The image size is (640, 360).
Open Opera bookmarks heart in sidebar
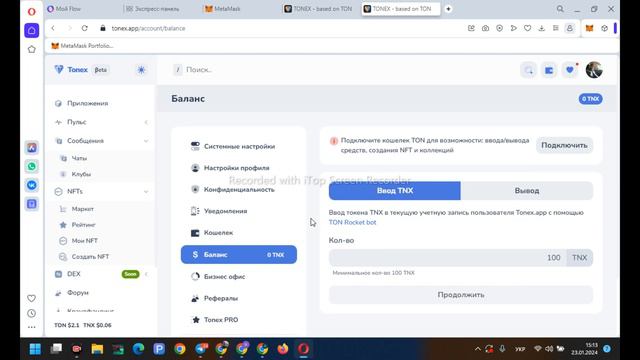31,298
